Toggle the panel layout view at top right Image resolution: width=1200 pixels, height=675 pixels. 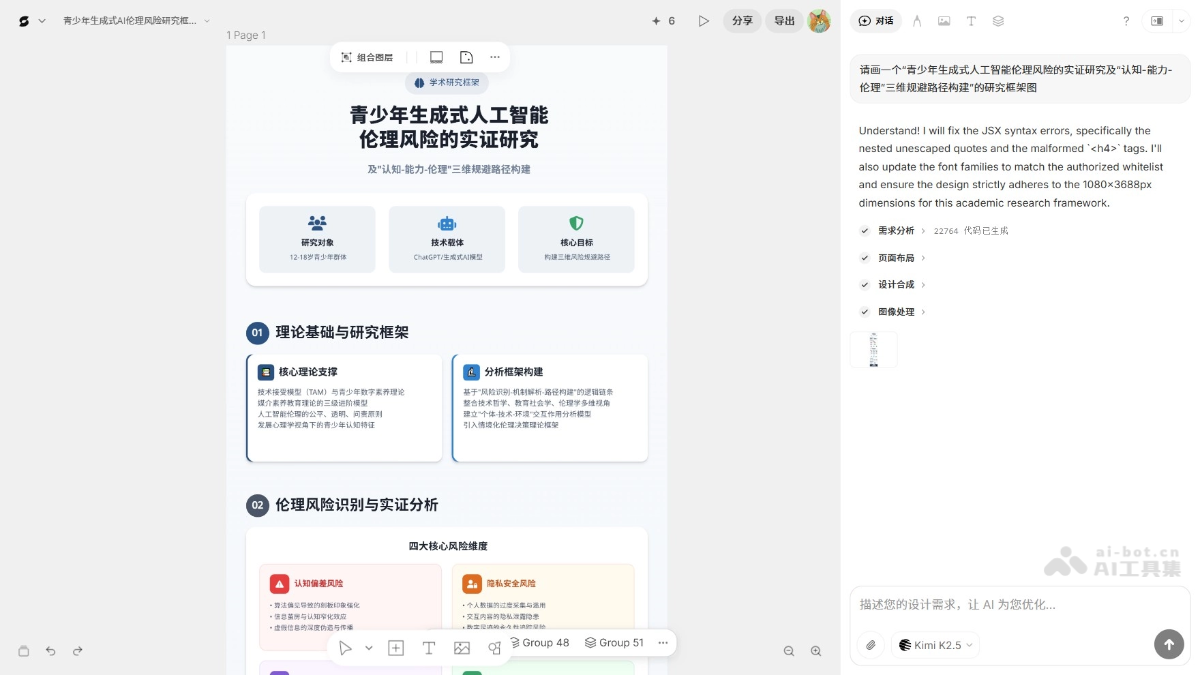tap(1157, 20)
